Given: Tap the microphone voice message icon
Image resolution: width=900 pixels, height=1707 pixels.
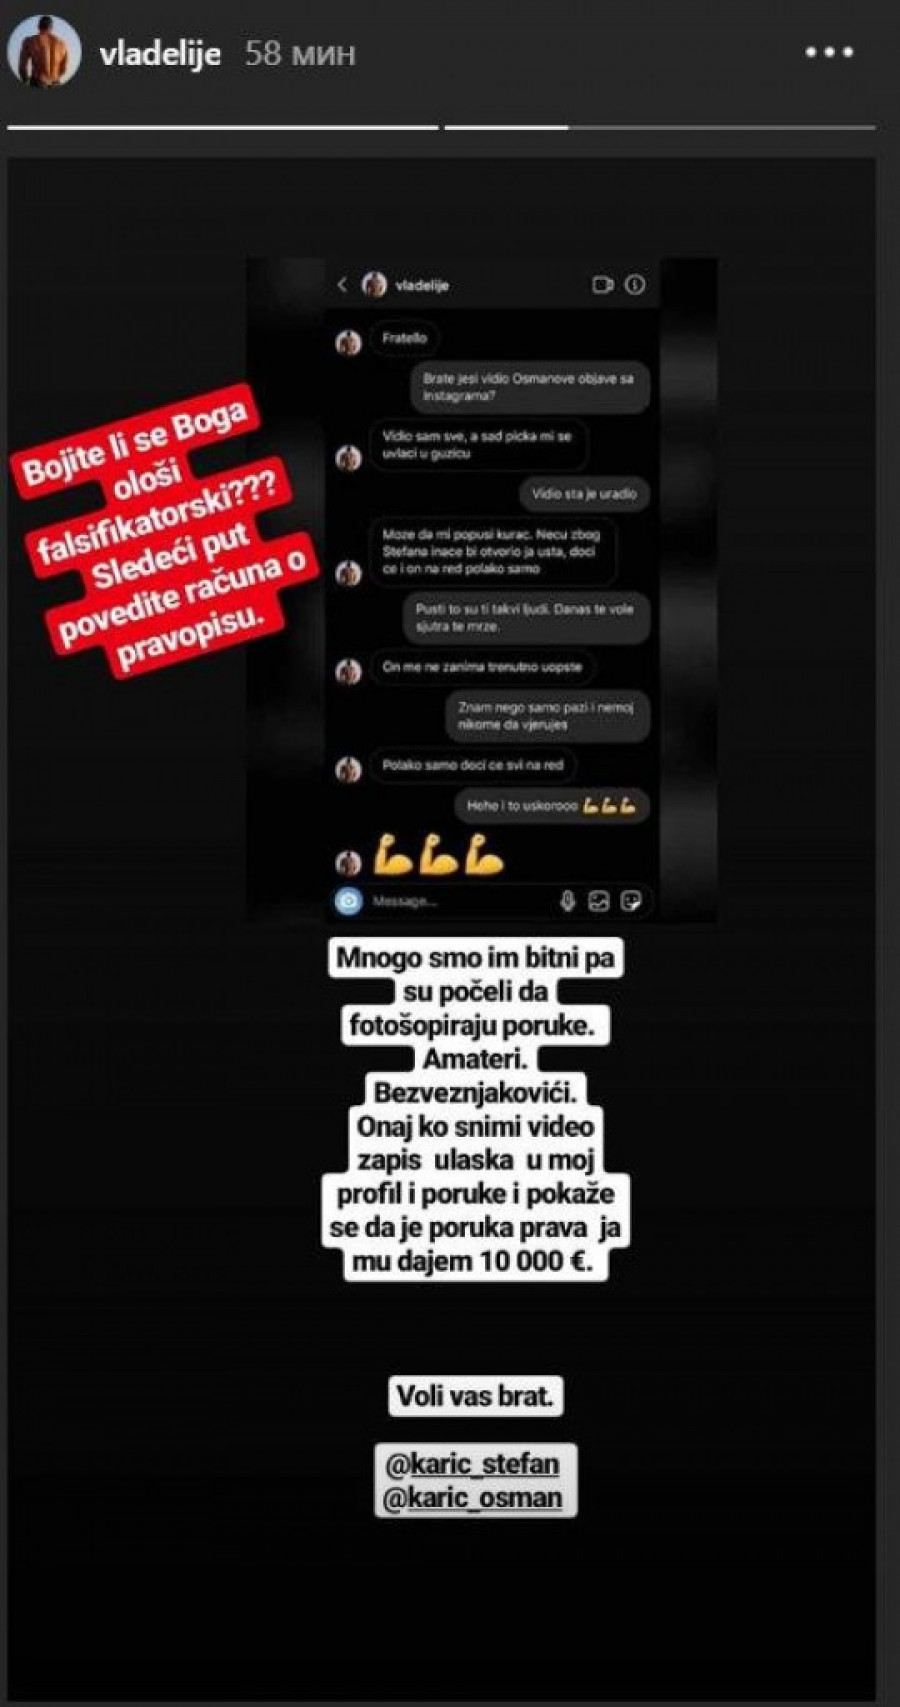Looking at the screenshot, I should click(x=567, y=901).
